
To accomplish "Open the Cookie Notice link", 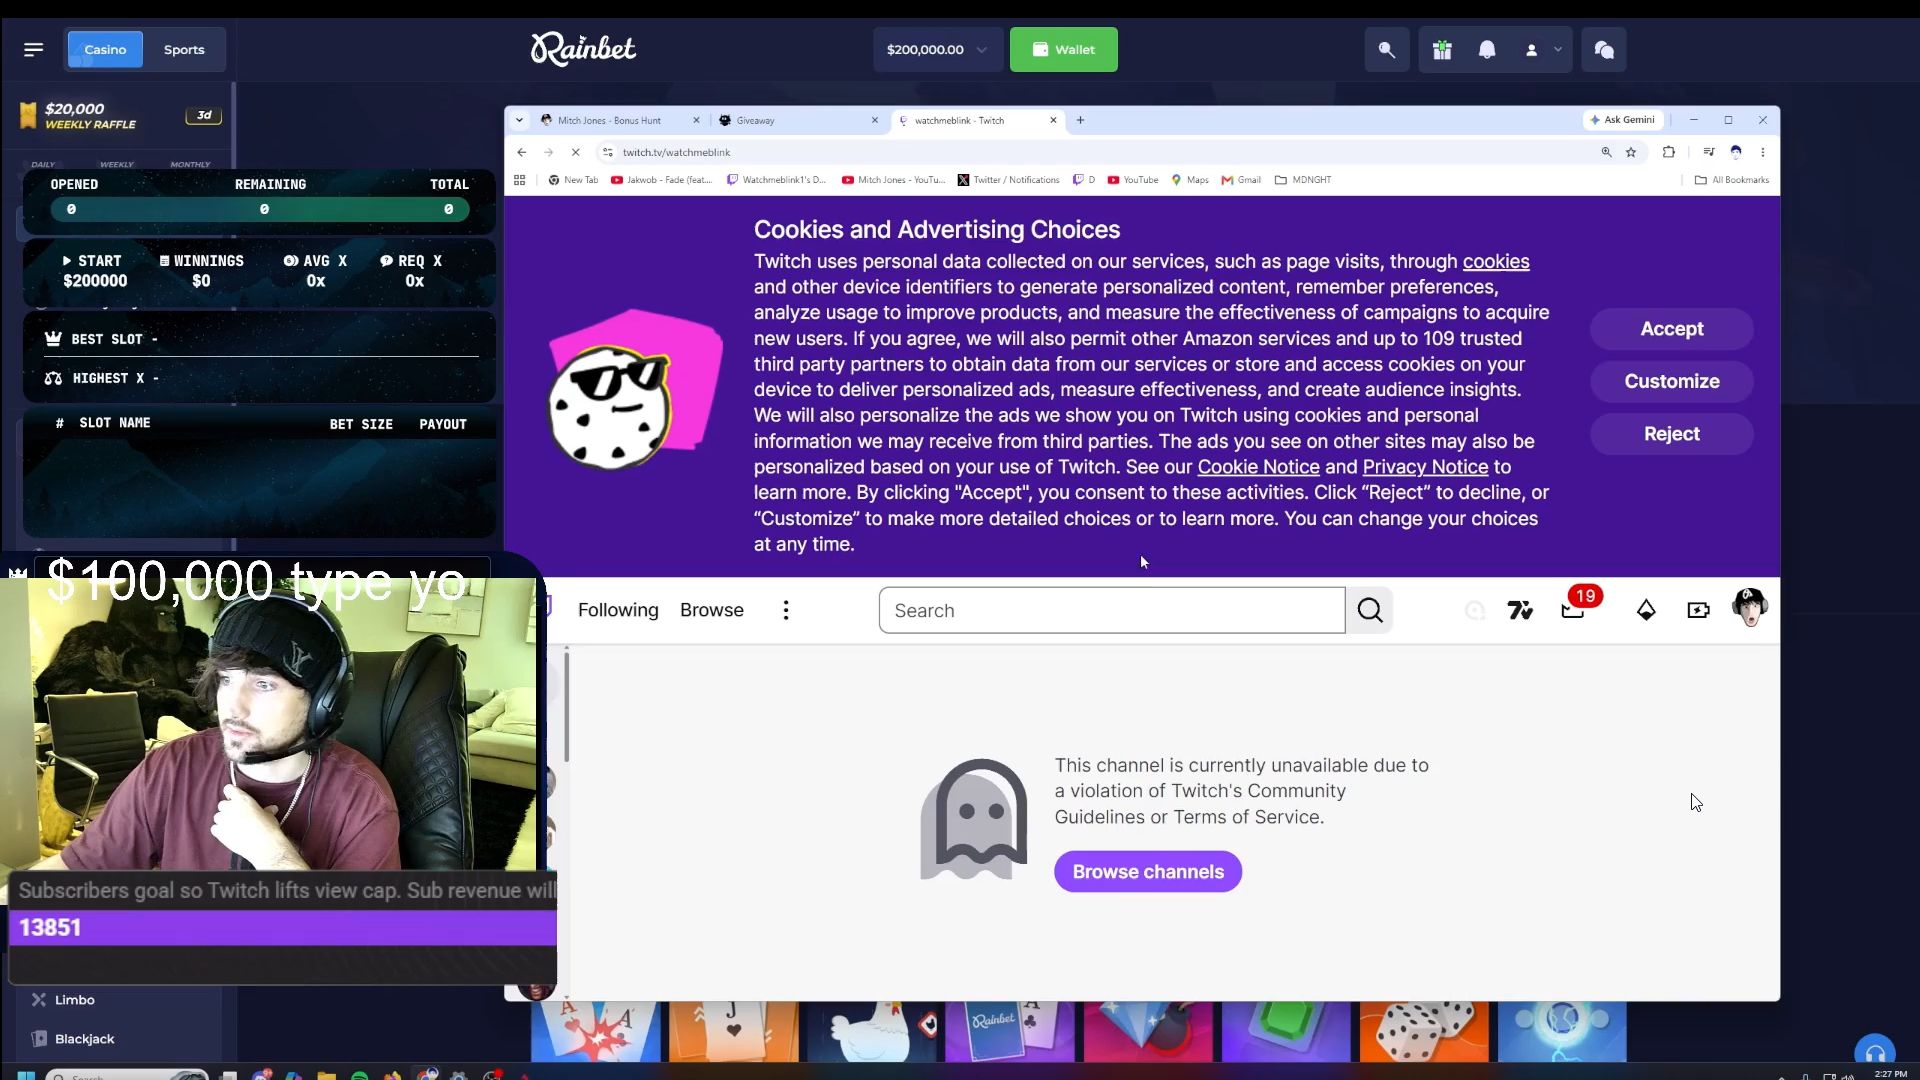I will (x=1258, y=467).
